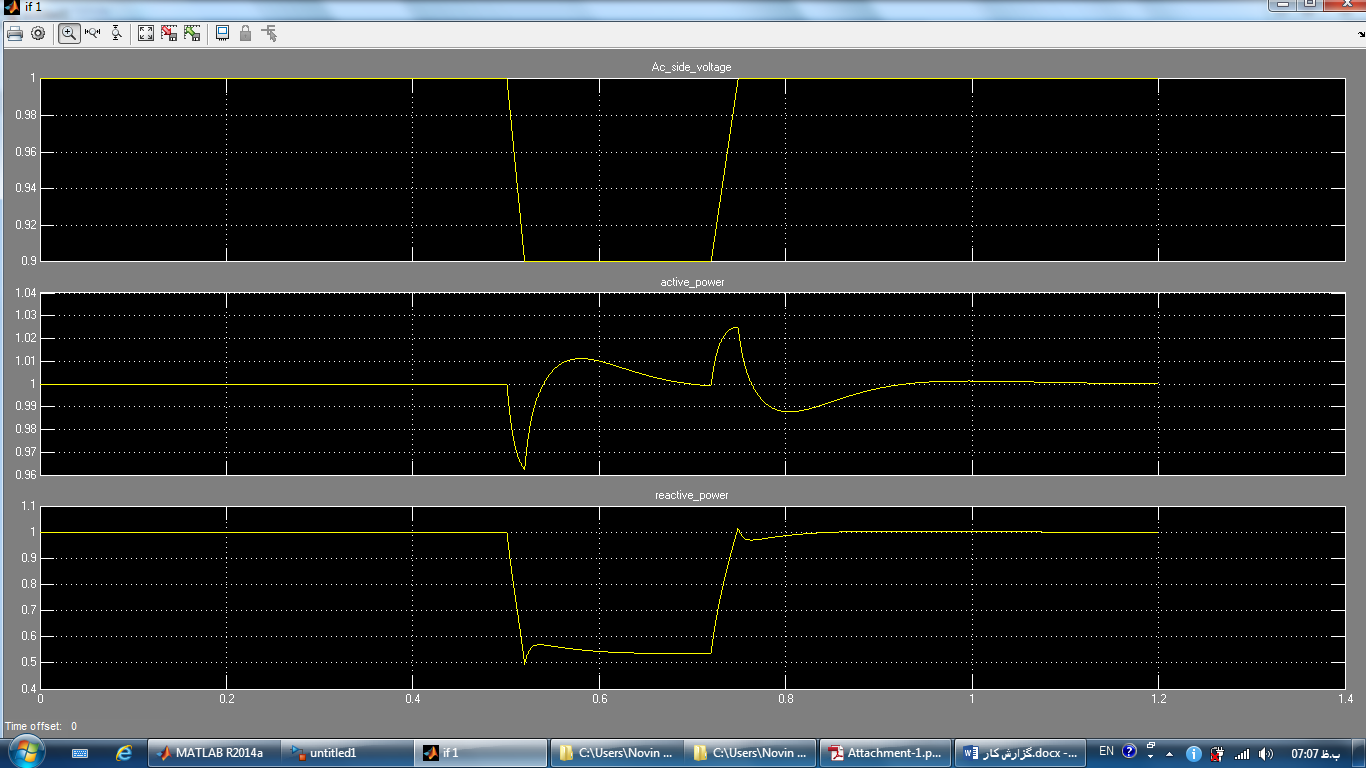Open the Attachment-1 PDF taskbar button

click(884, 753)
